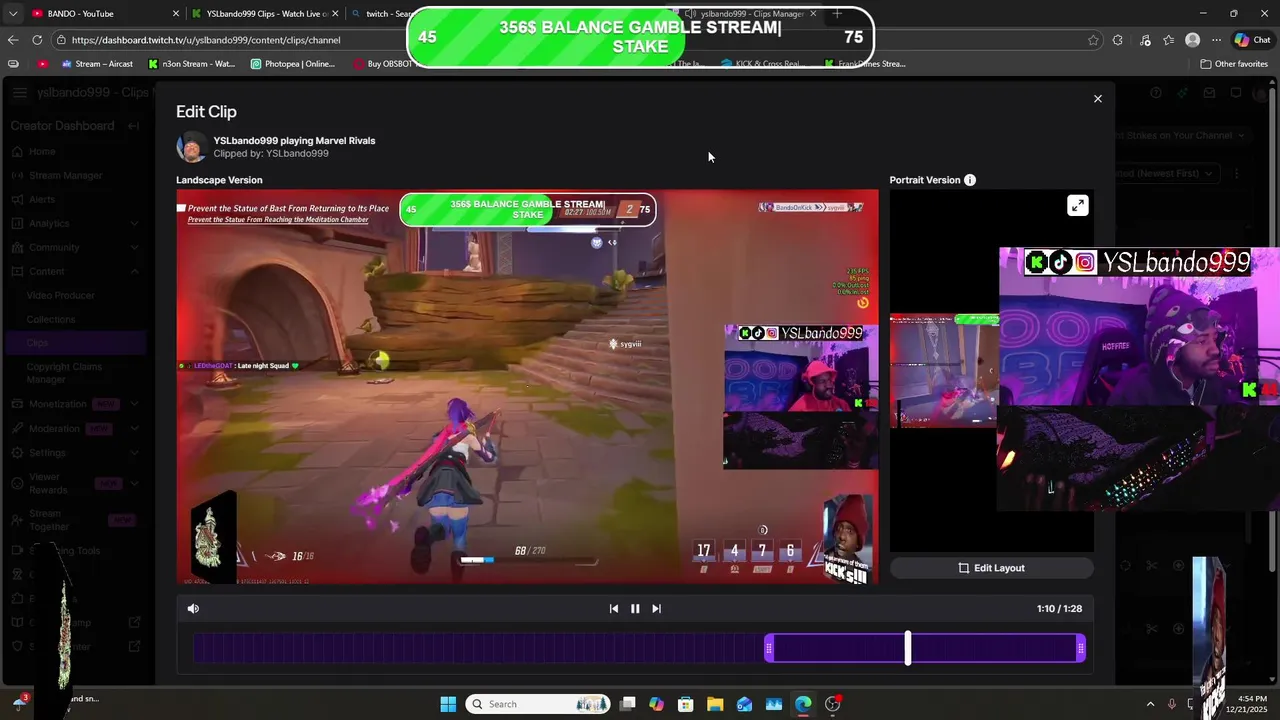Click the address bar URL
Viewport: 1280px width, 720px height.
coord(206,40)
